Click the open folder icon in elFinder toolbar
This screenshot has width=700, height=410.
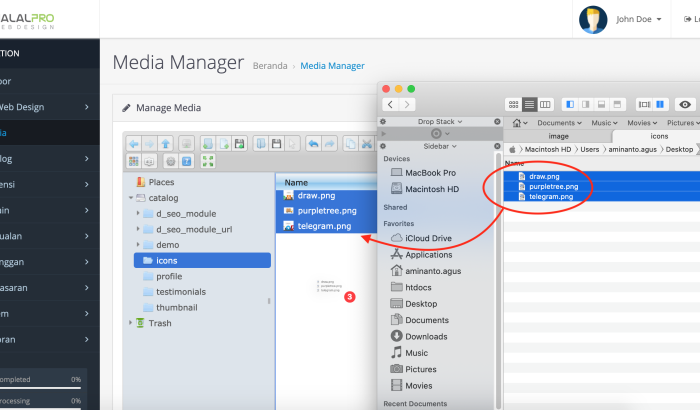pyautogui.click(x=261, y=144)
